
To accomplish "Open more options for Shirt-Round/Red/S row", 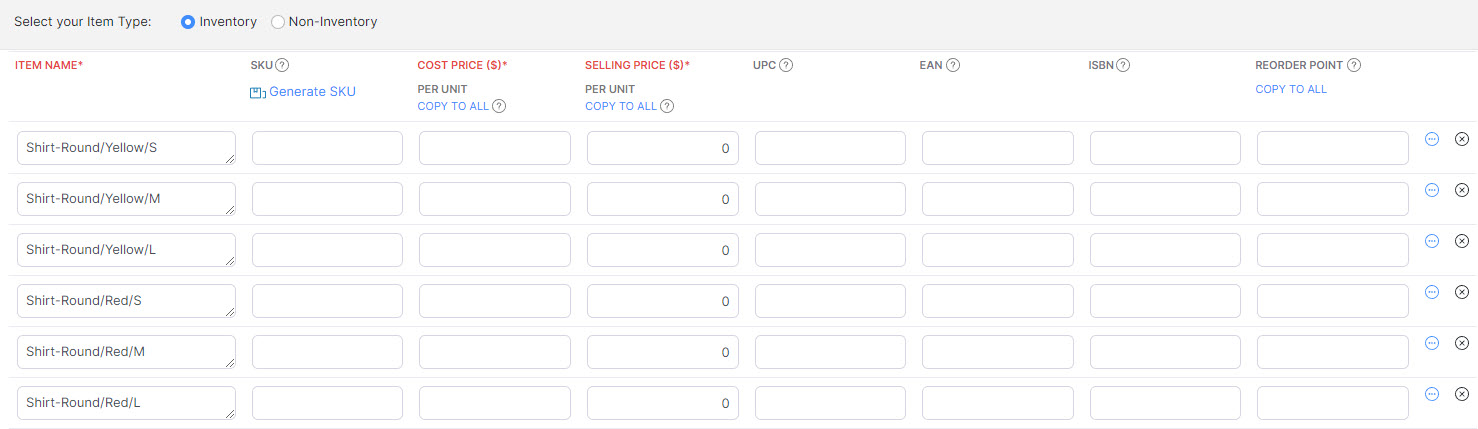I will point(1432,292).
